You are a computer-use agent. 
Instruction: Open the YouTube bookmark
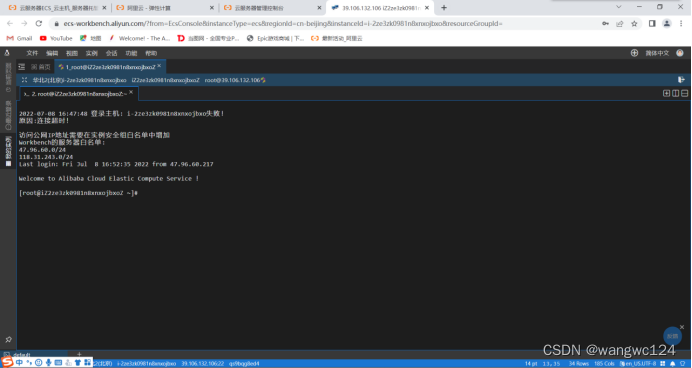click(x=56, y=38)
